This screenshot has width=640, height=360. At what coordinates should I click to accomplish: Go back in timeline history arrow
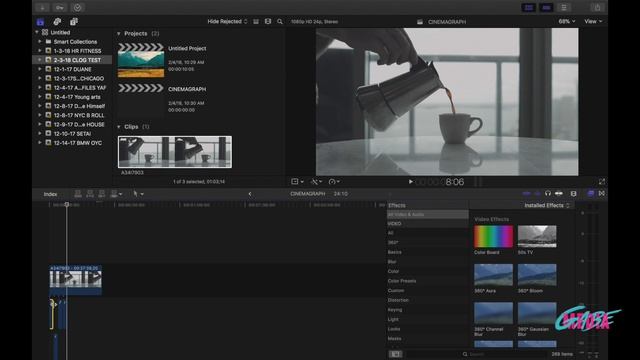250,194
